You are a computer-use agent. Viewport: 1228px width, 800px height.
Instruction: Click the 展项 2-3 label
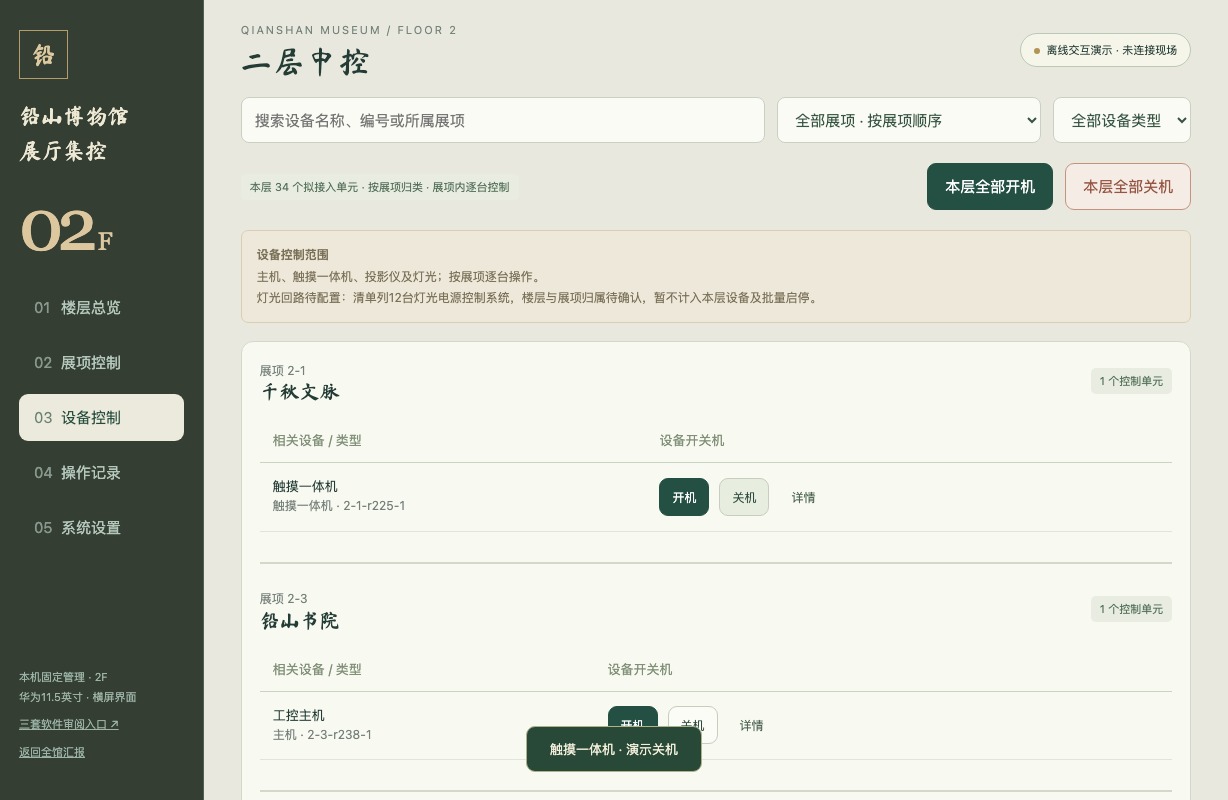pyautogui.click(x=284, y=599)
